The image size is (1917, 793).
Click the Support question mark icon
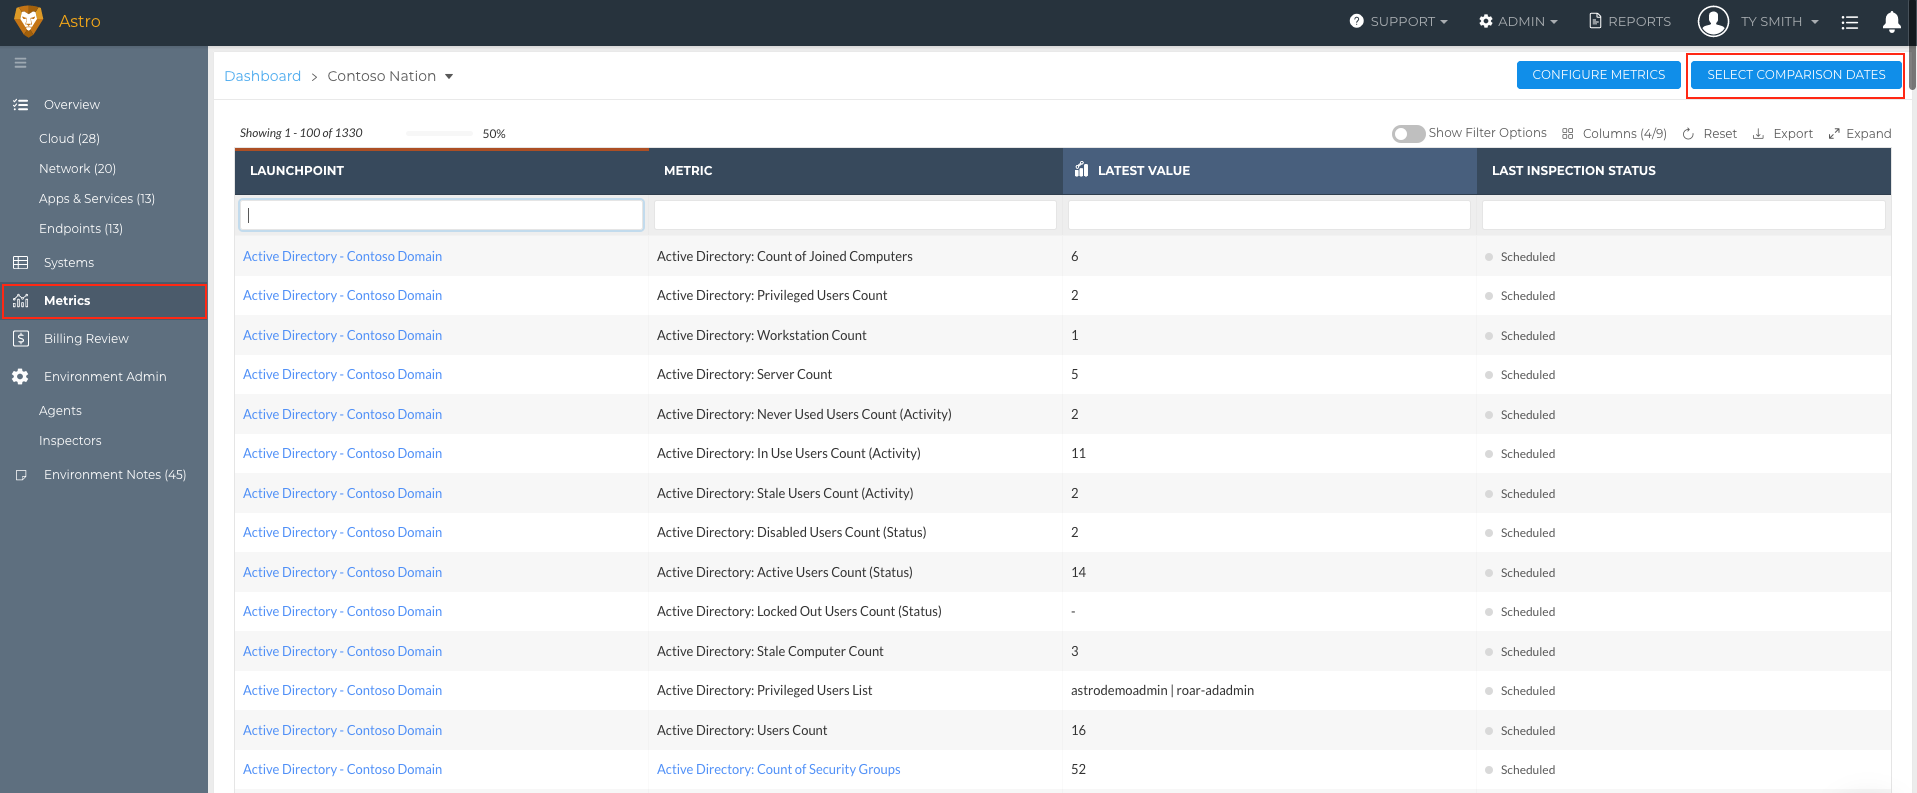click(x=1356, y=21)
